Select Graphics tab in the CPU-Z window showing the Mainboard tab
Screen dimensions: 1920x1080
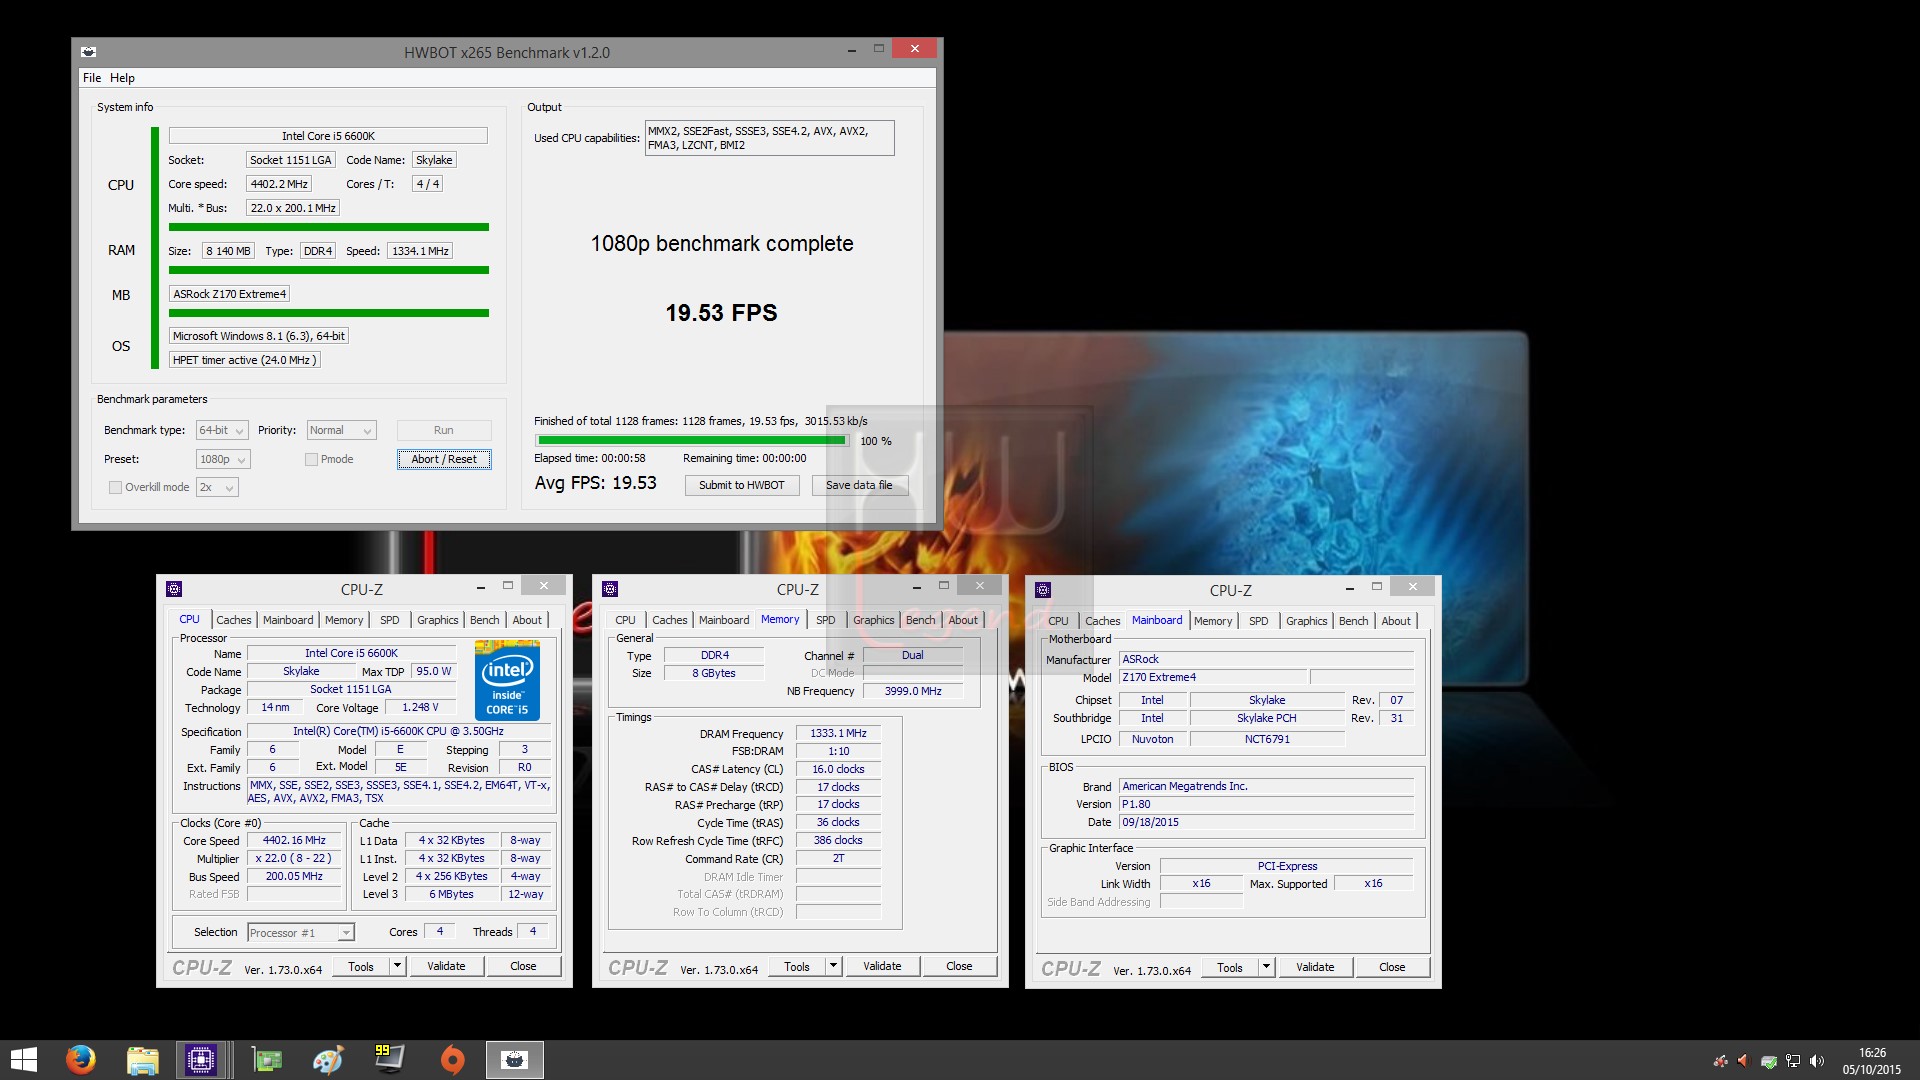[1306, 621]
